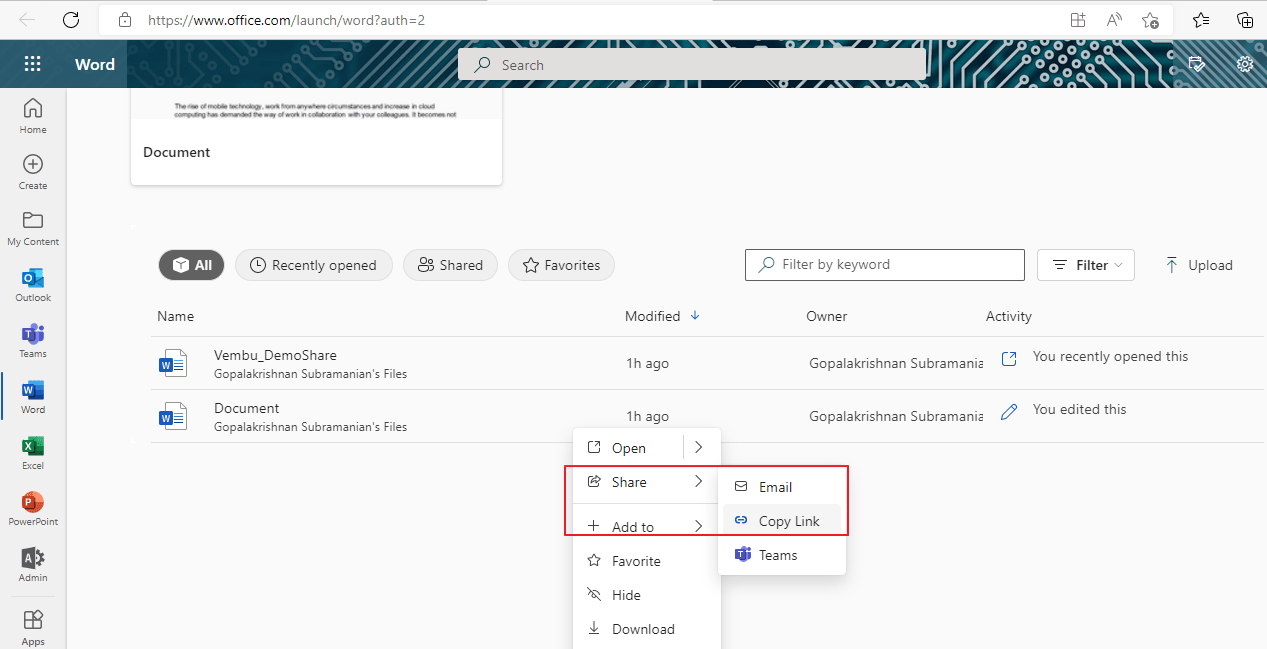Click the recently opened activity icon
This screenshot has width=1267, height=649.
(x=1009, y=358)
